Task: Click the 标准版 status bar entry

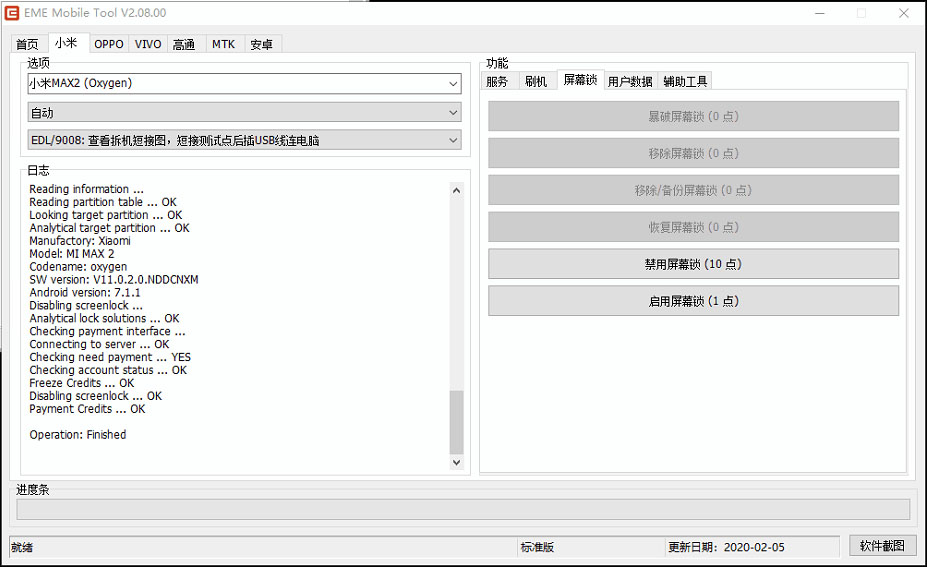Action: point(537,547)
